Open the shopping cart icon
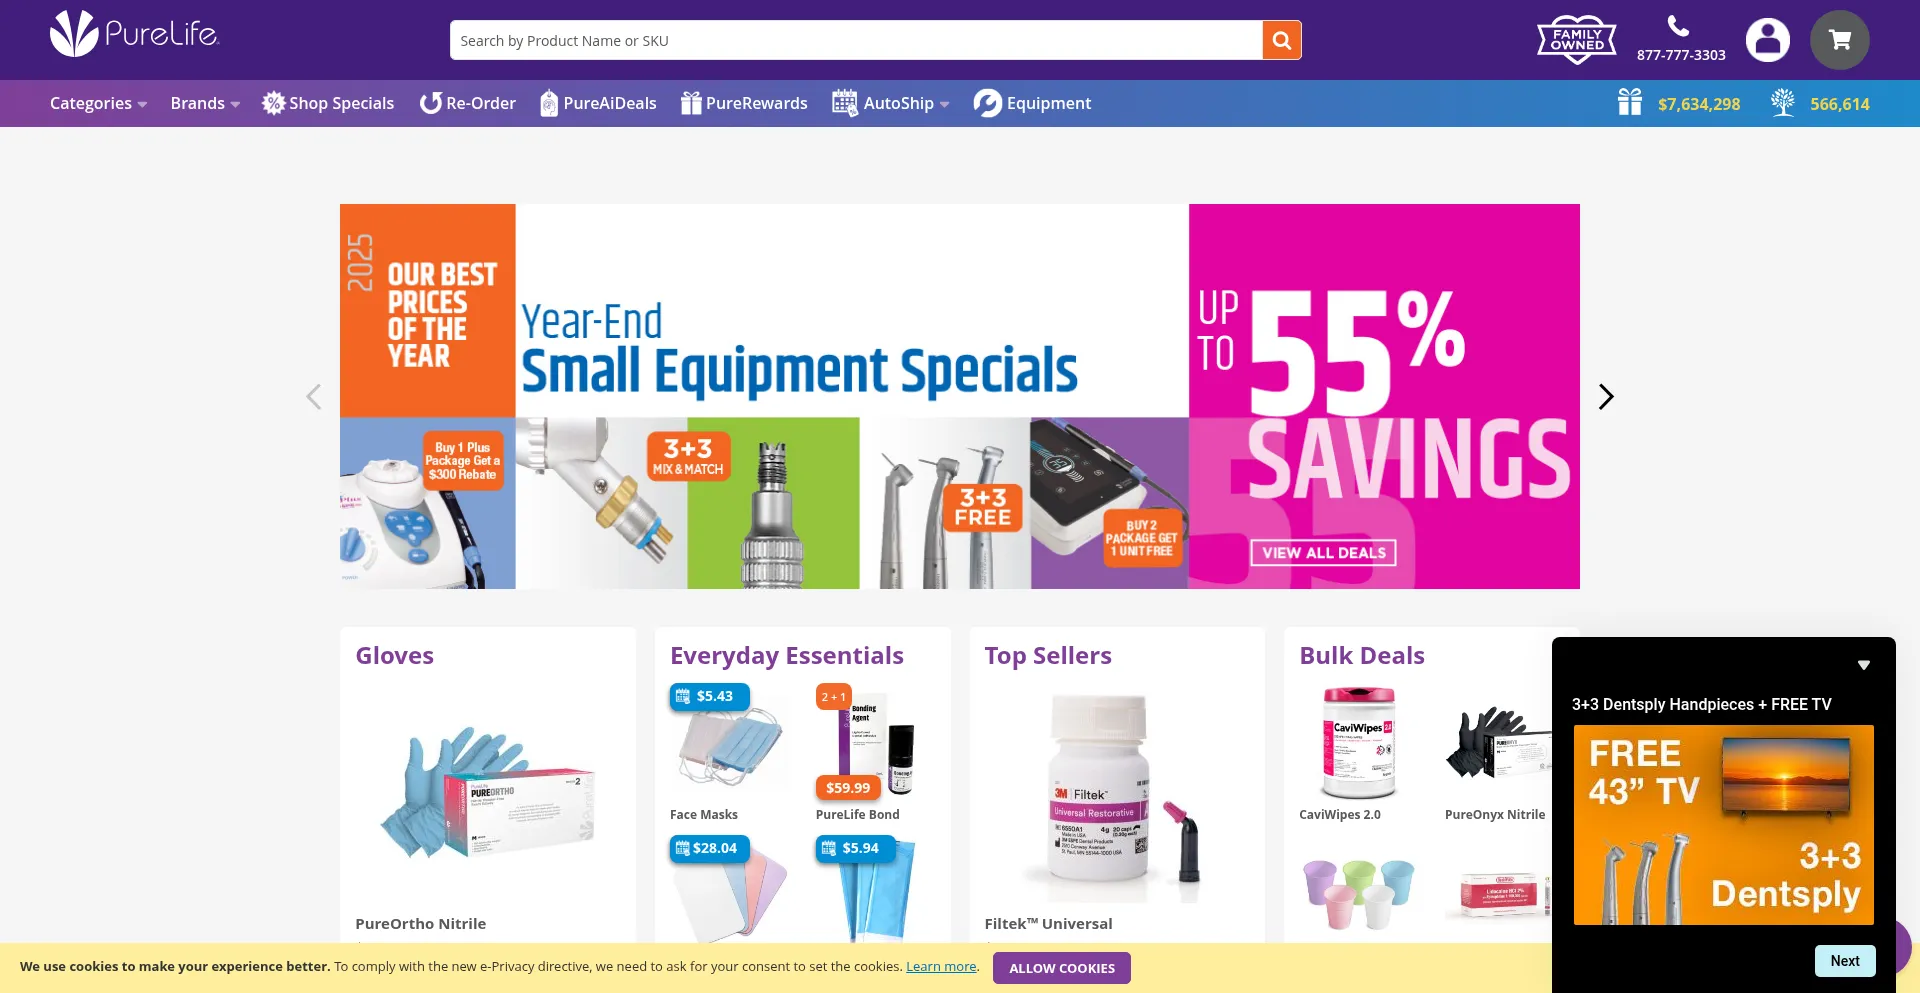The image size is (1920, 993). coord(1839,40)
